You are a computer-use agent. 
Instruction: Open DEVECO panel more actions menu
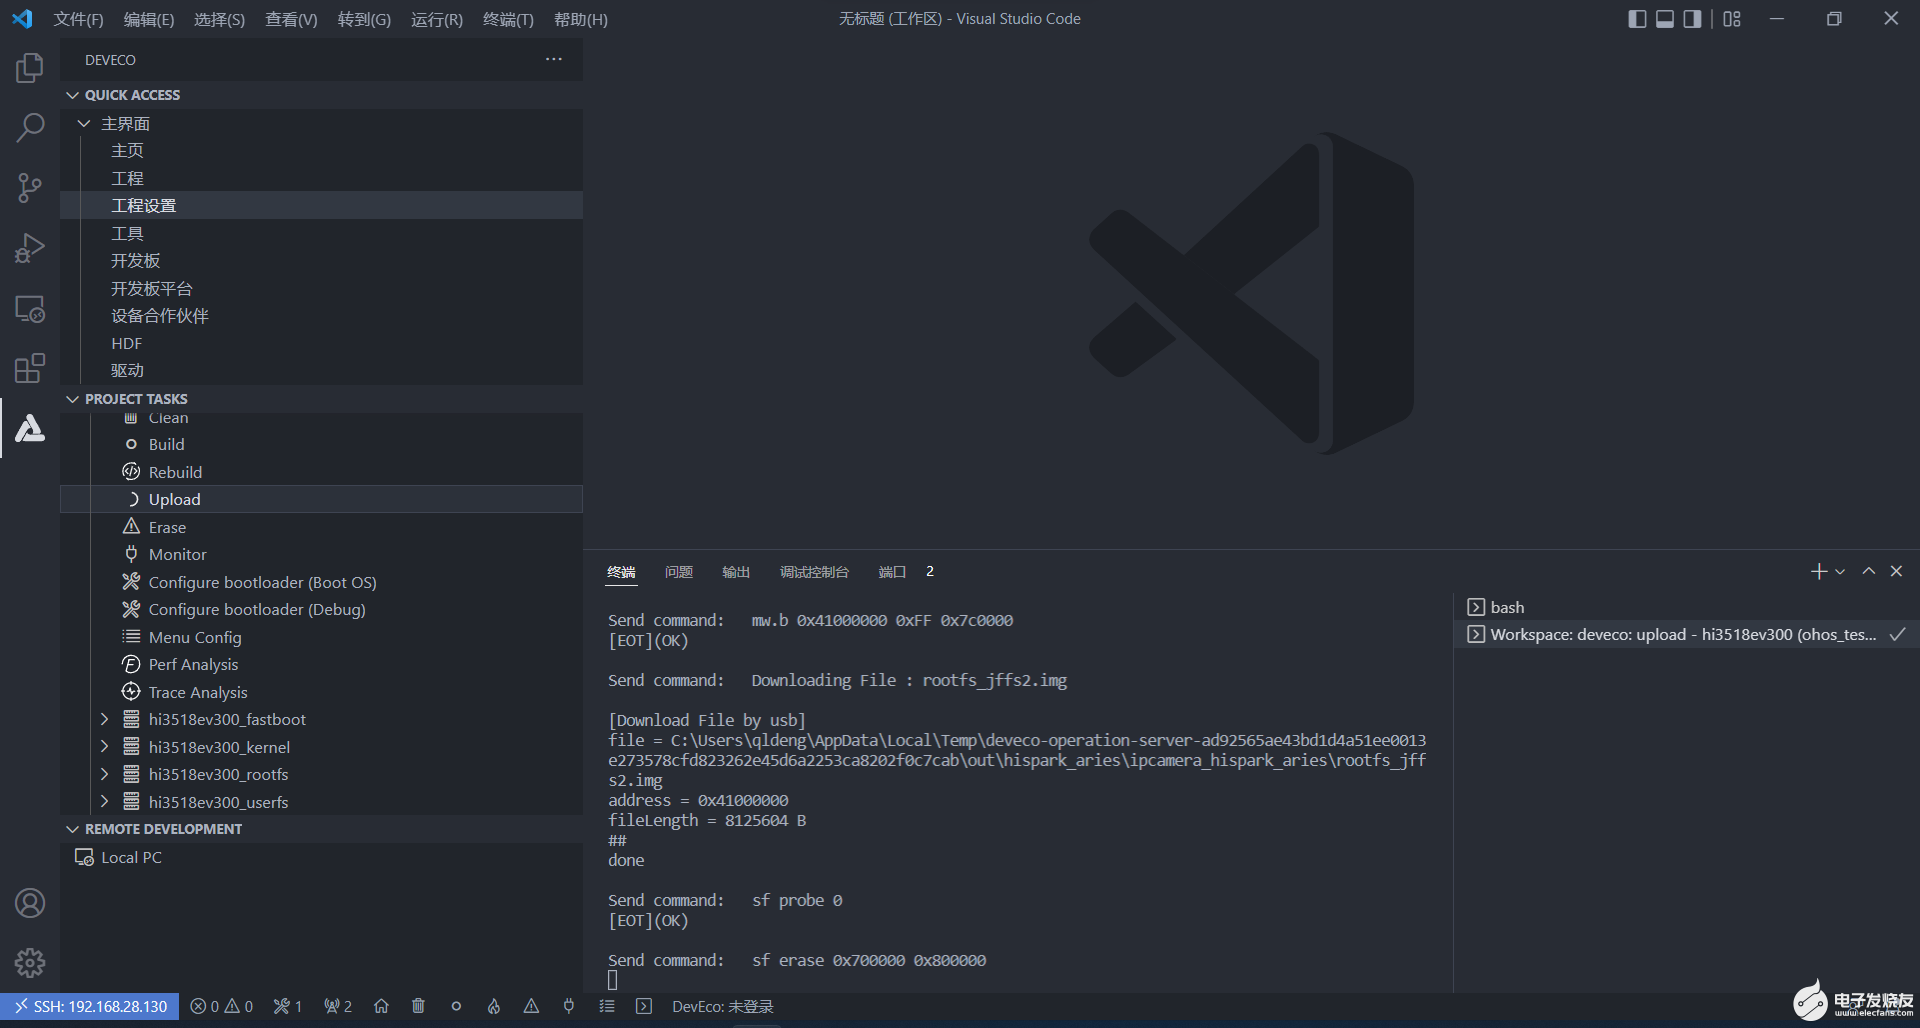pos(554,59)
